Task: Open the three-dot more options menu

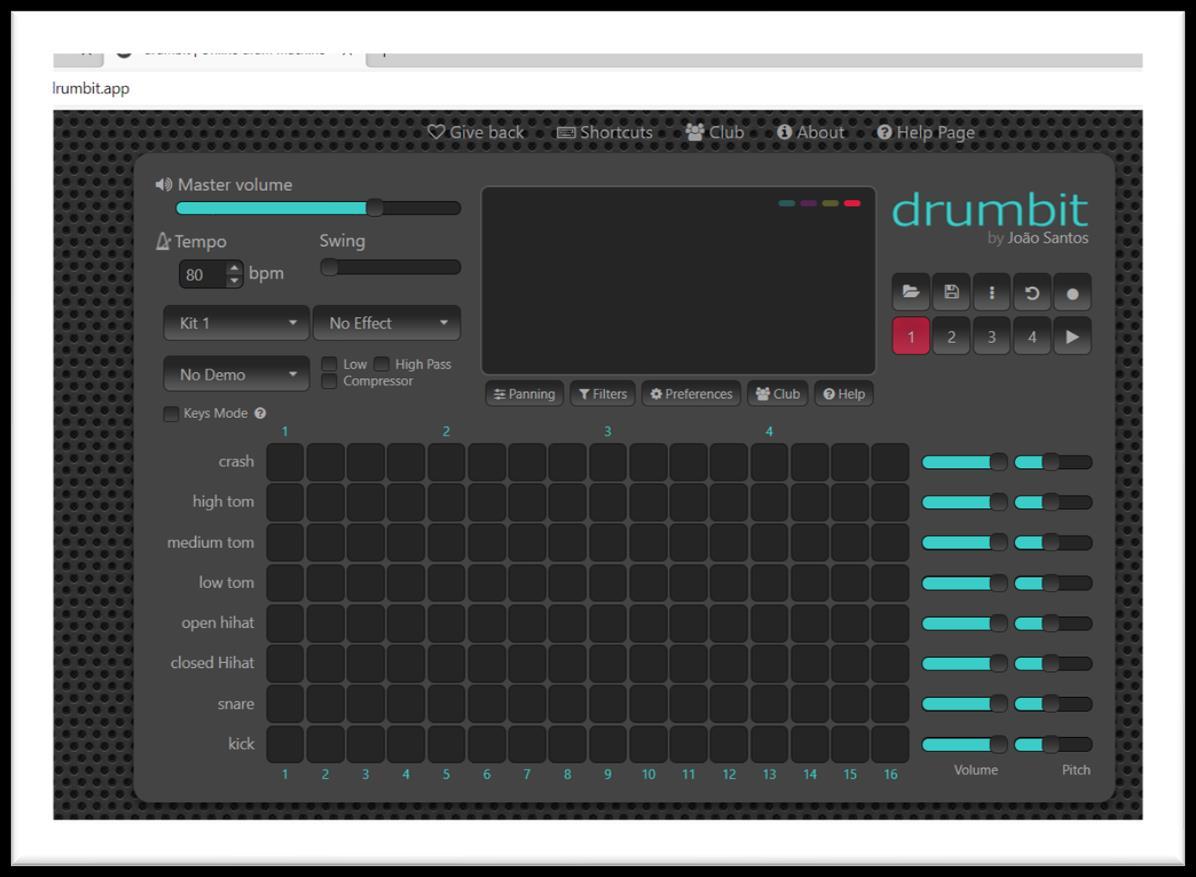Action: pyautogui.click(x=992, y=292)
